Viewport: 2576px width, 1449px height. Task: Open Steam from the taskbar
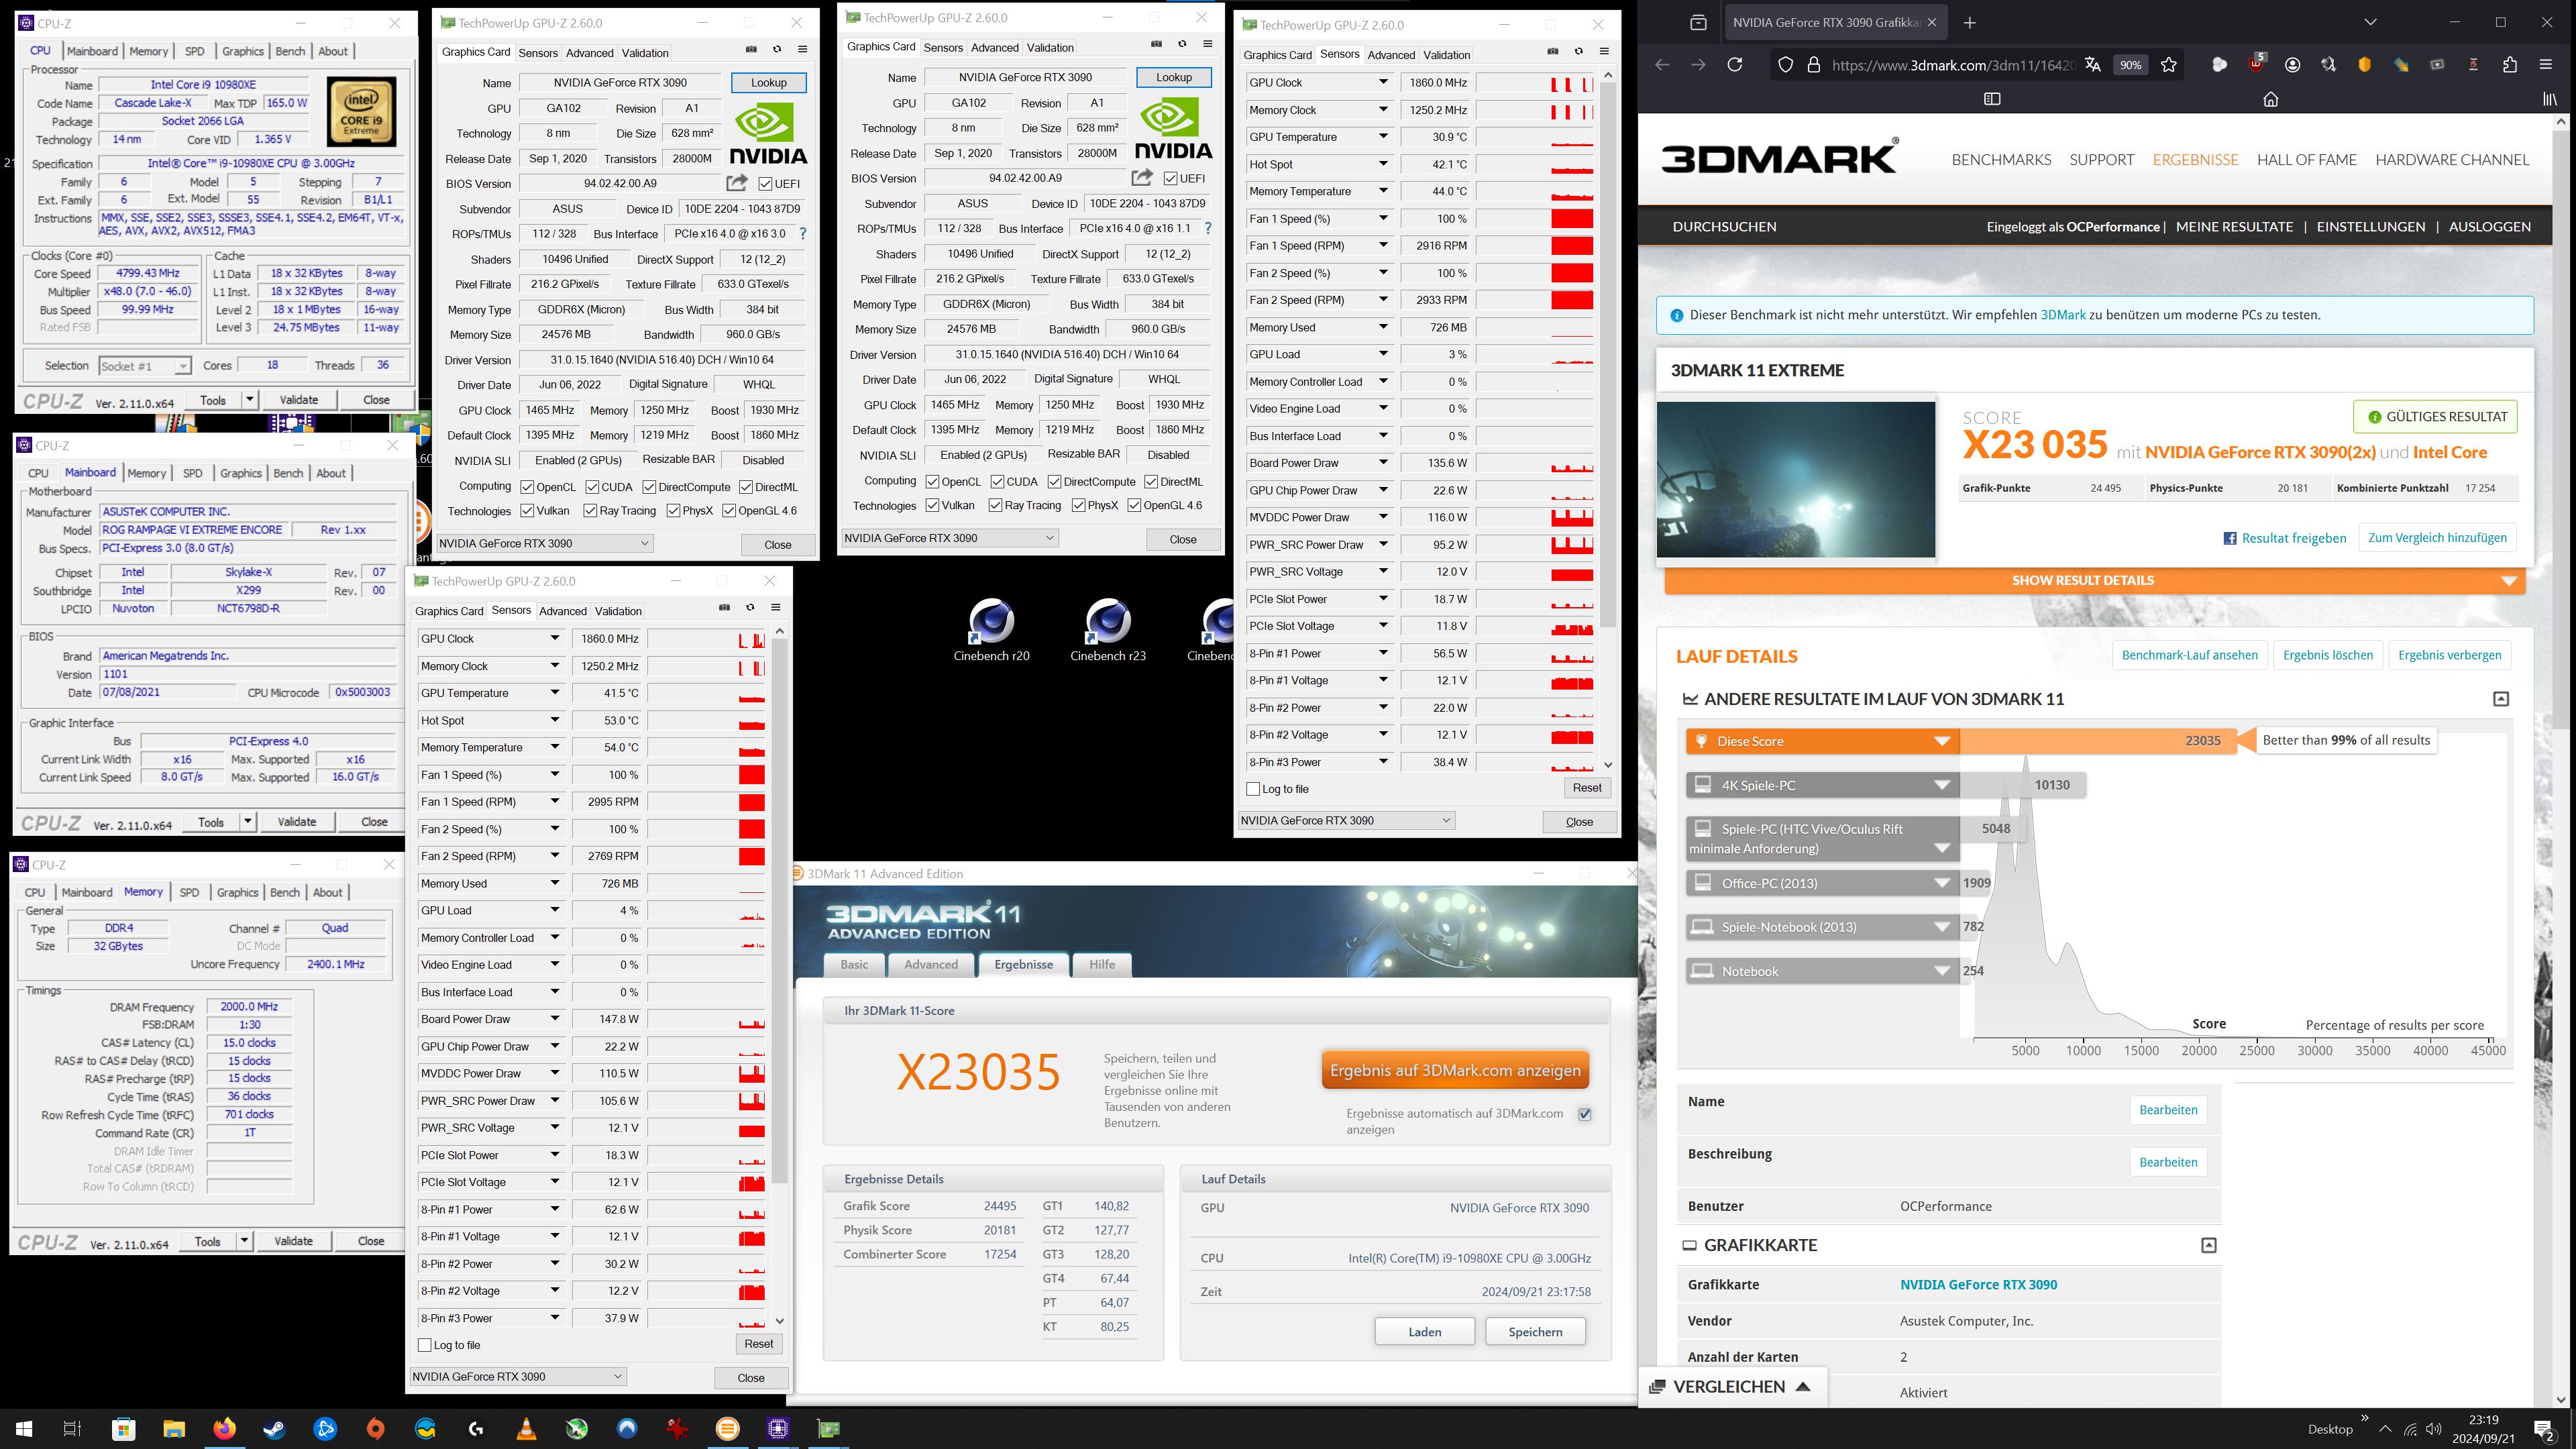[274, 1429]
